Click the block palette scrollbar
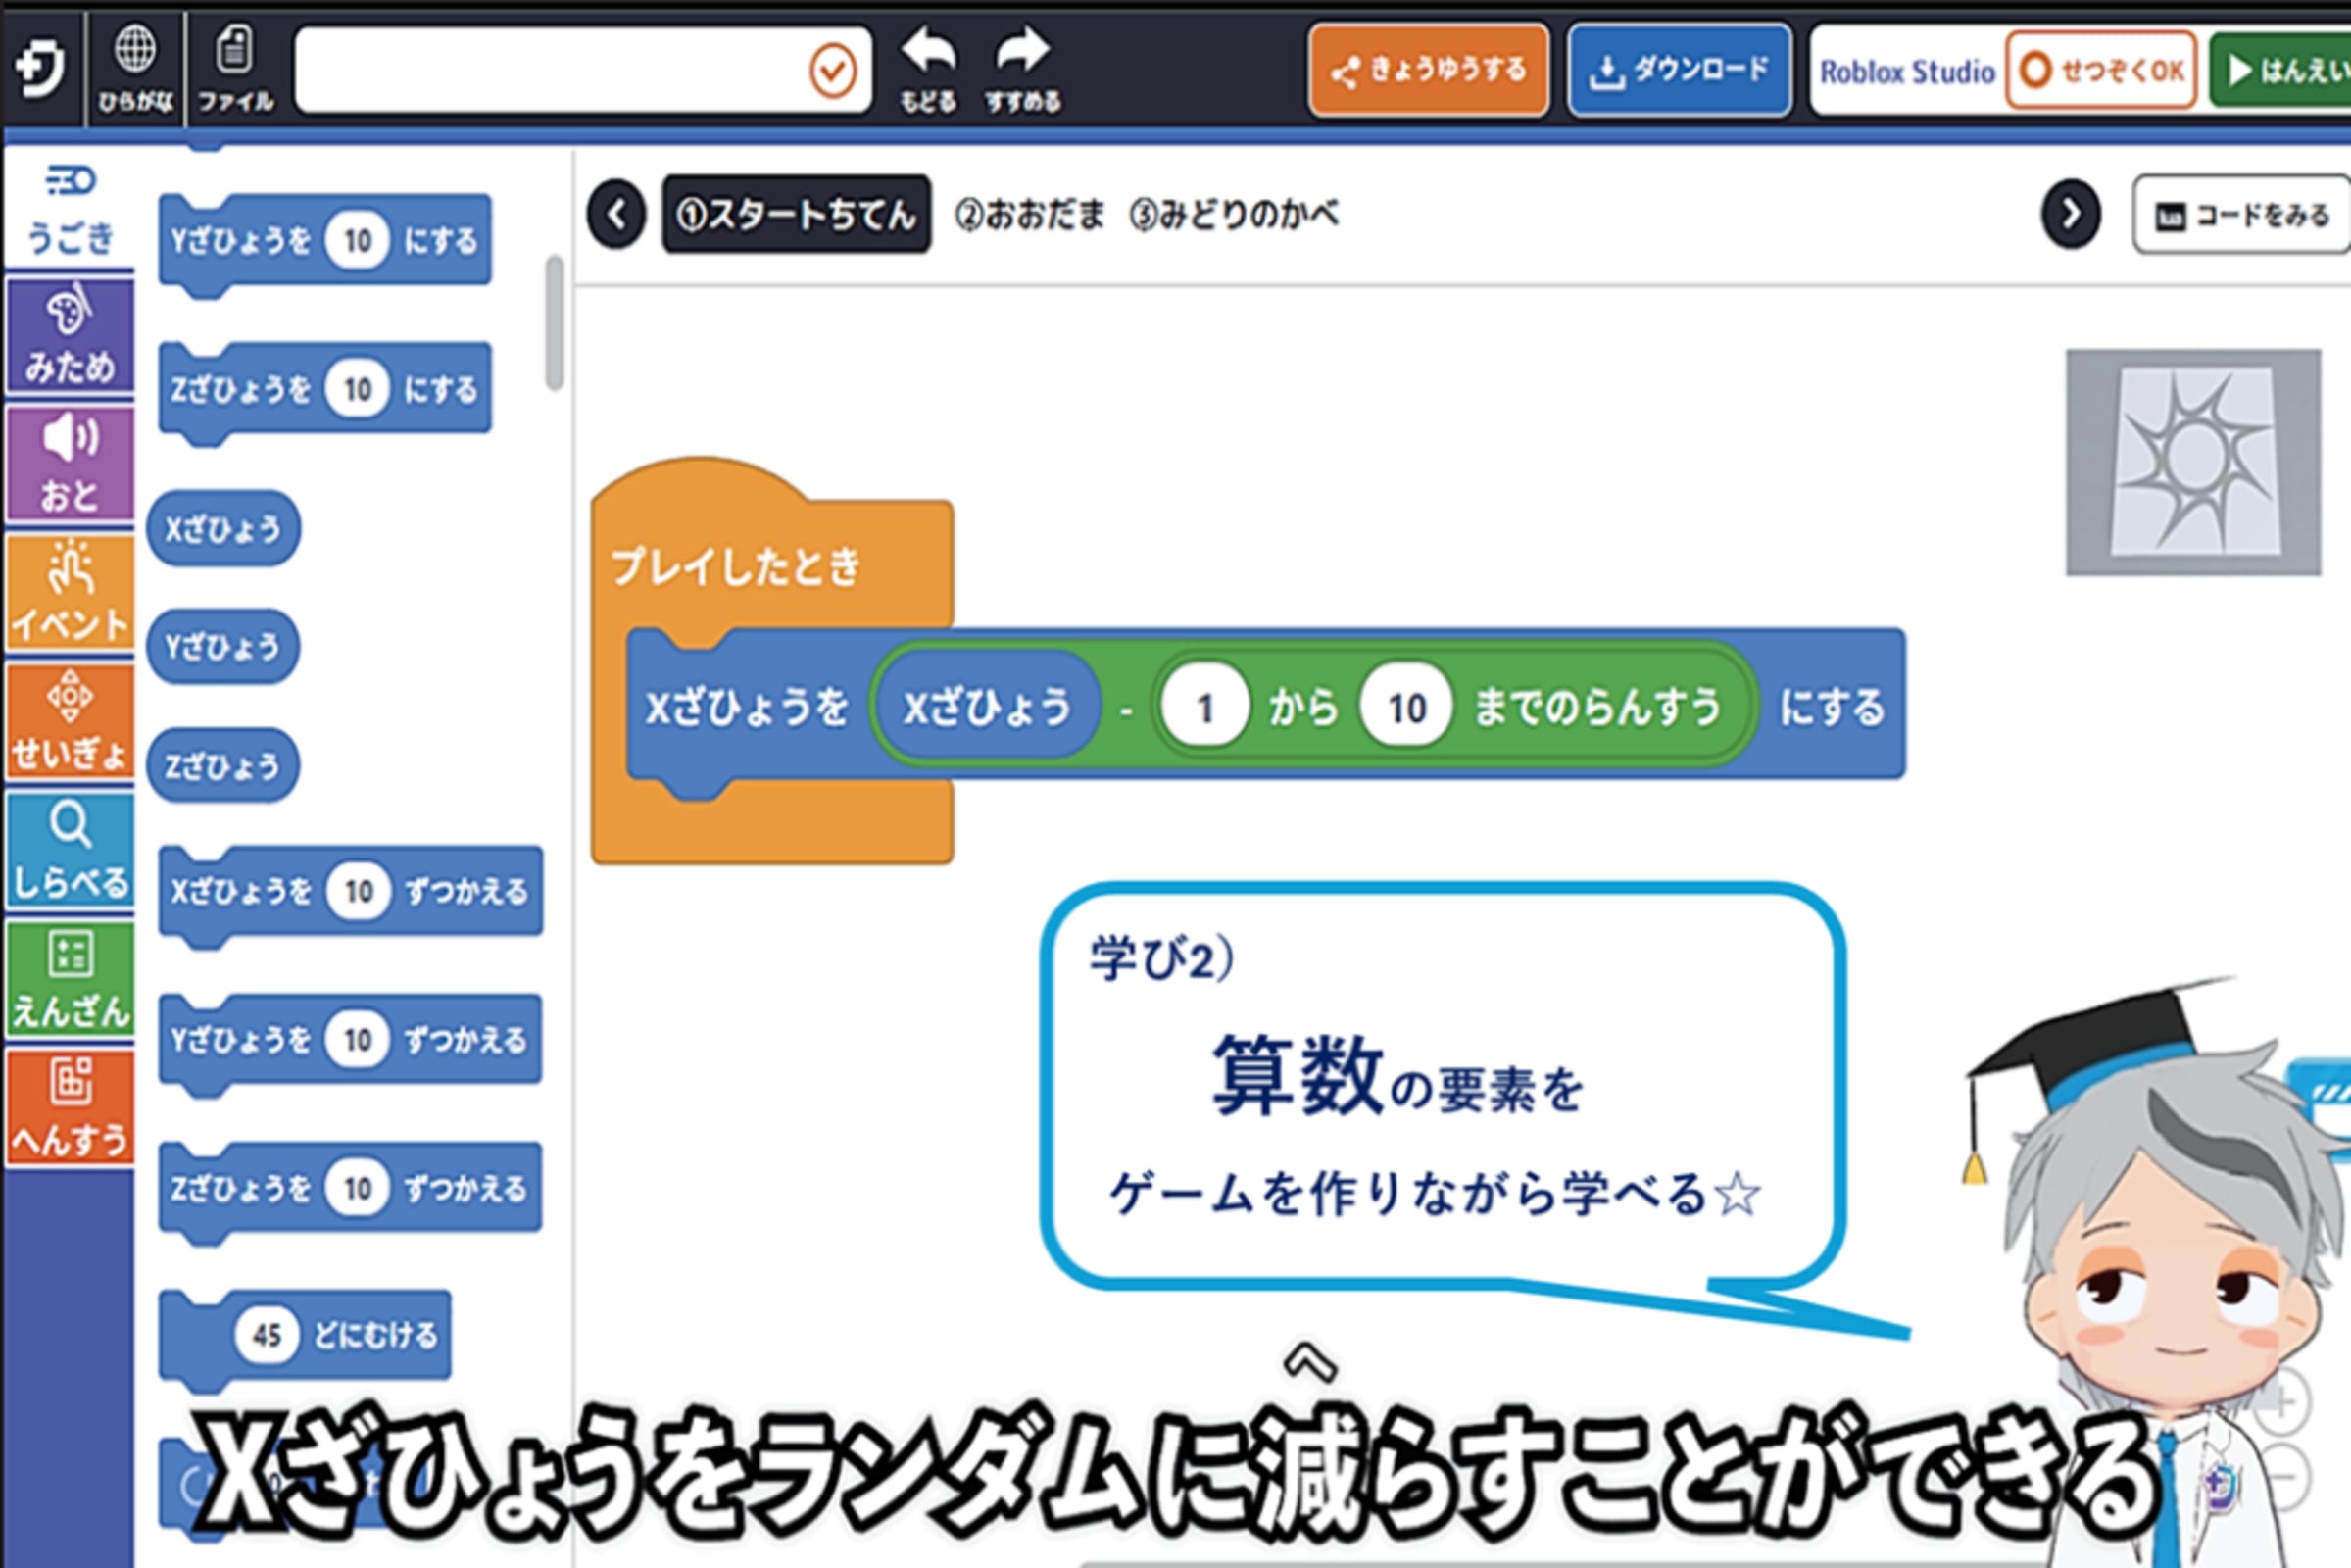This screenshot has width=2351, height=1568. click(x=554, y=322)
